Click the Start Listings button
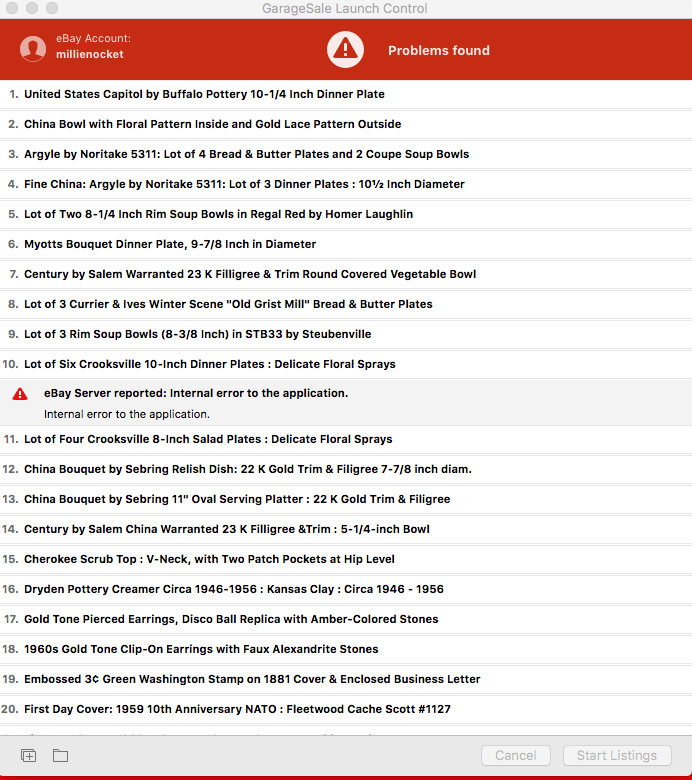 617,755
